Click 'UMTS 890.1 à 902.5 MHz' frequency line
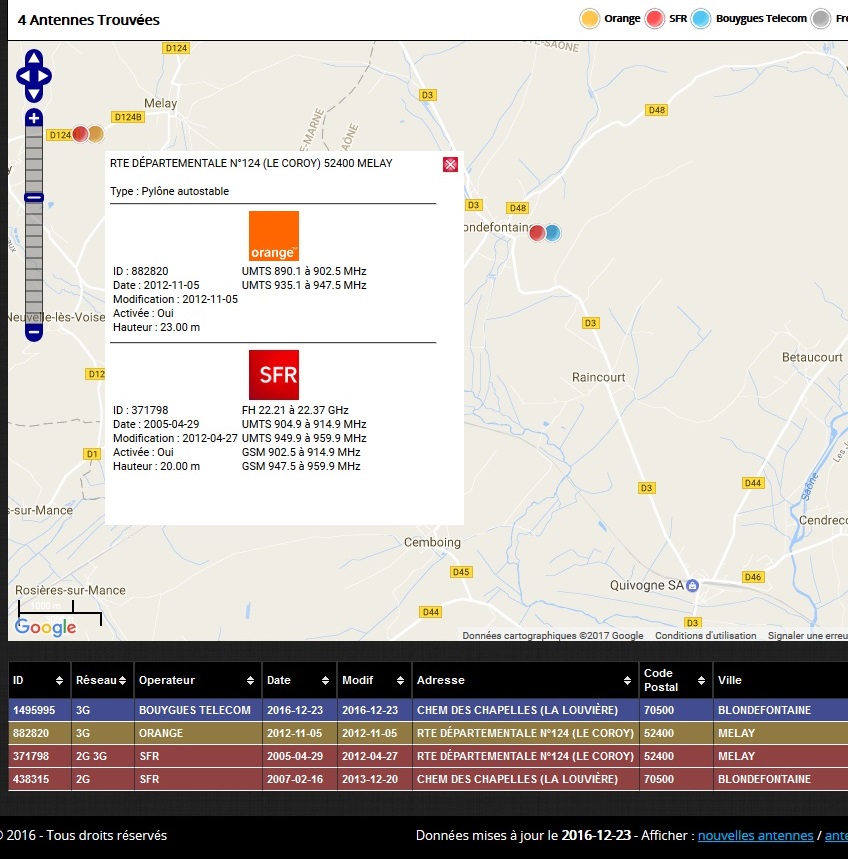The height and width of the screenshot is (859, 848). 304,271
